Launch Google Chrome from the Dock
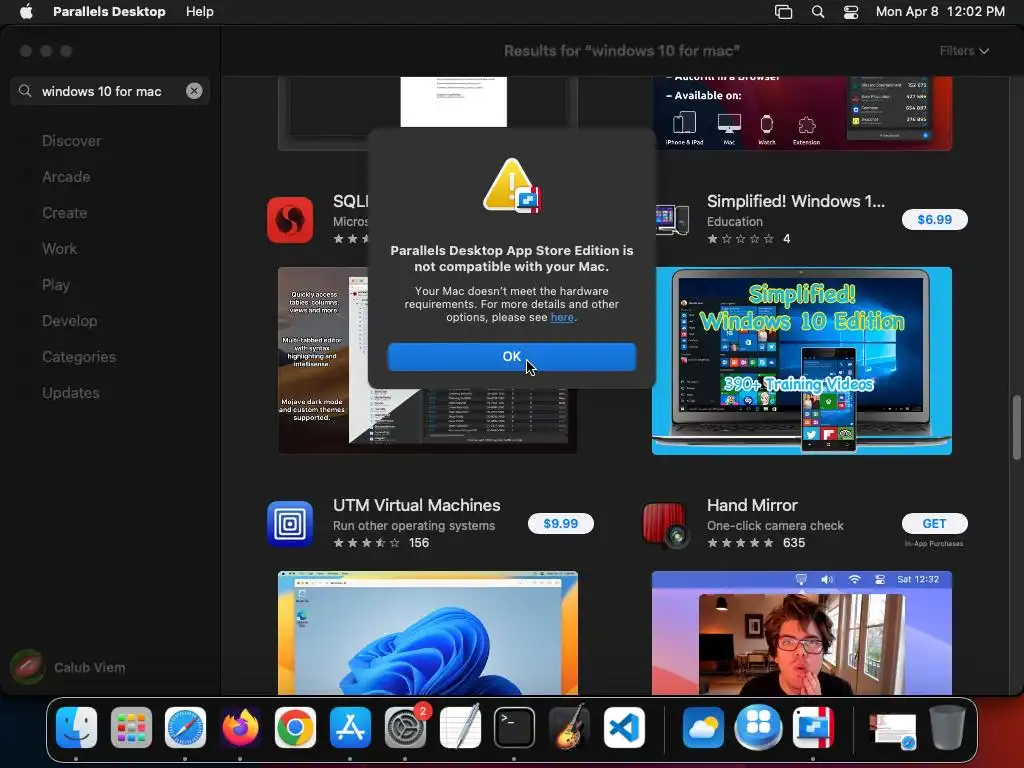 (295, 727)
